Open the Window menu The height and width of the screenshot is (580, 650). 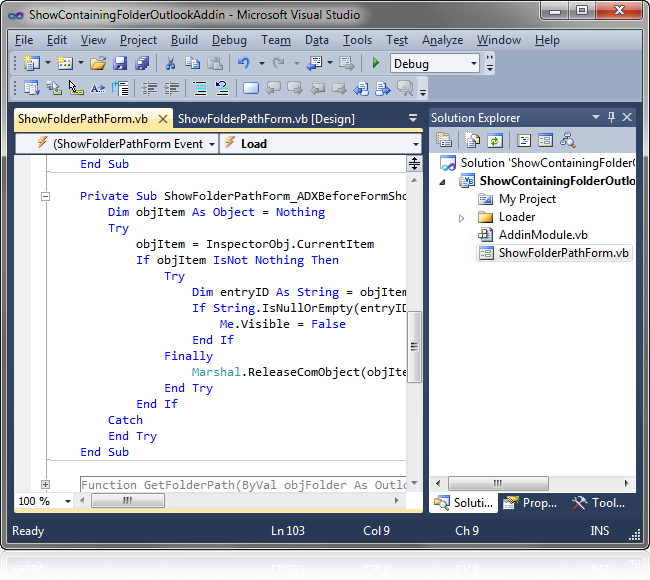pyautogui.click(x=499, y=40)
